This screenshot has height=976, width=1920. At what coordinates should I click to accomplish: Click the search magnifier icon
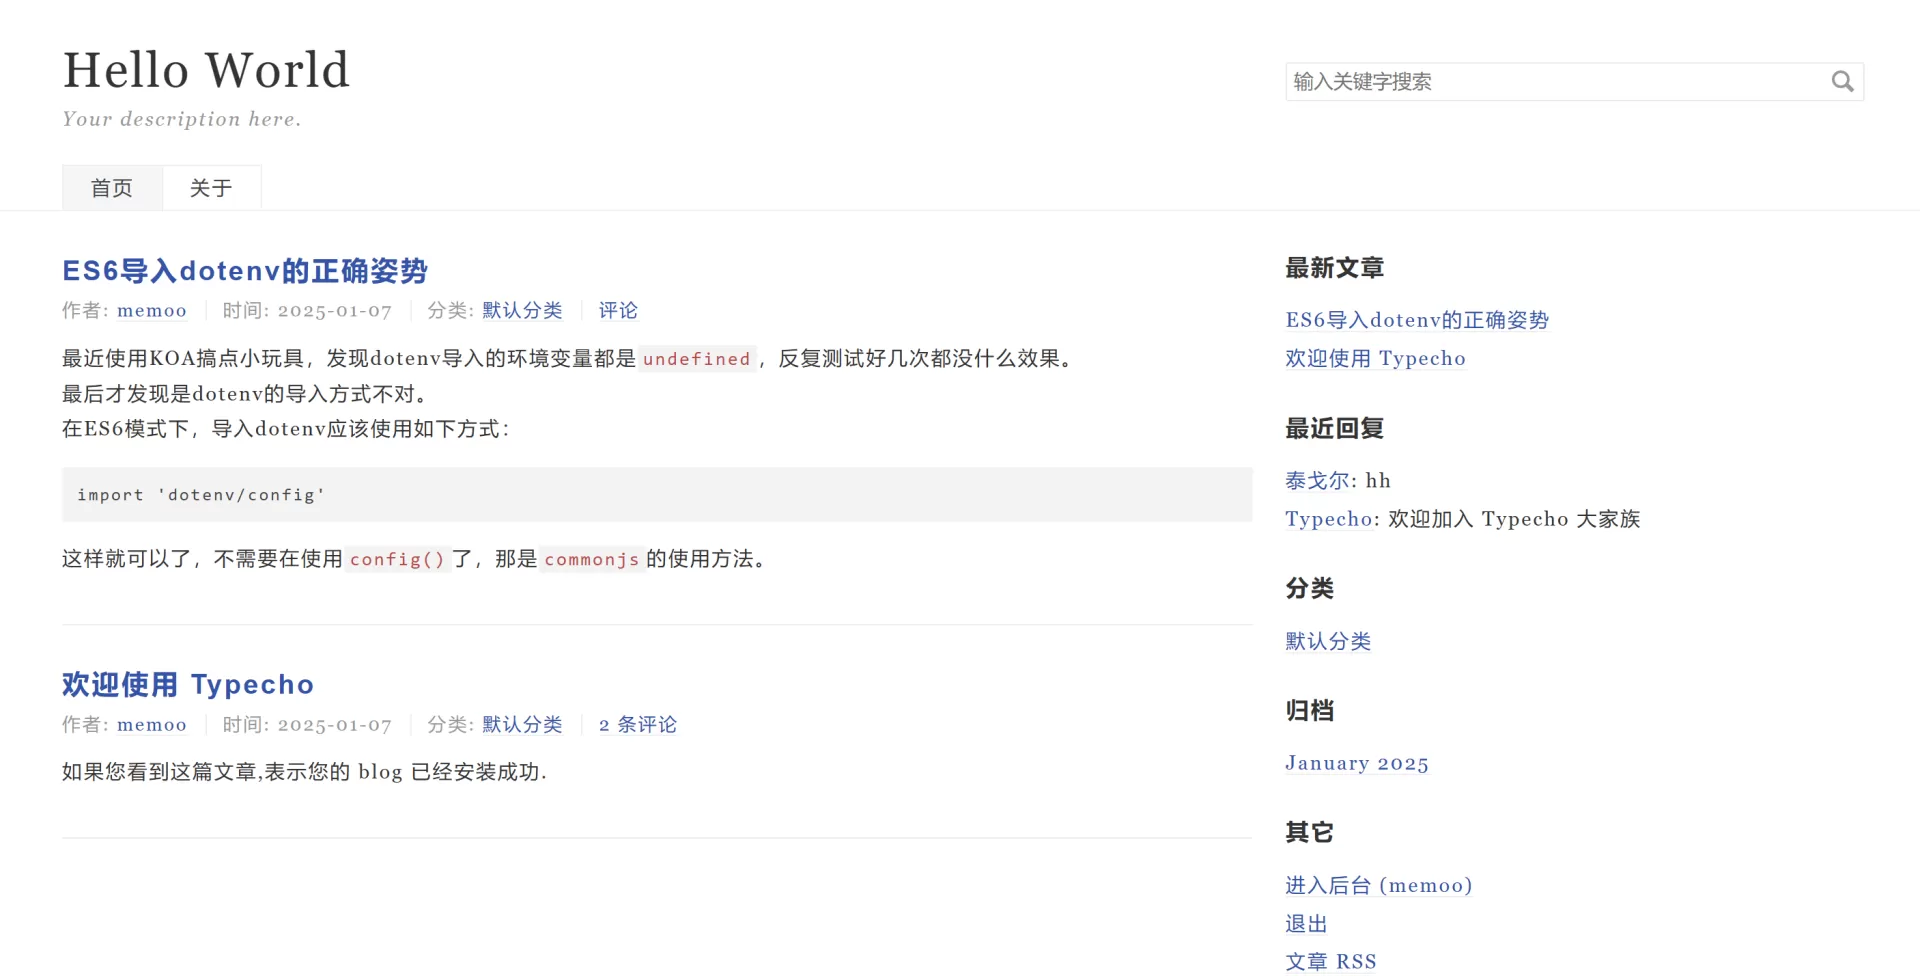pyautogui.click(x=1842, y=82)
